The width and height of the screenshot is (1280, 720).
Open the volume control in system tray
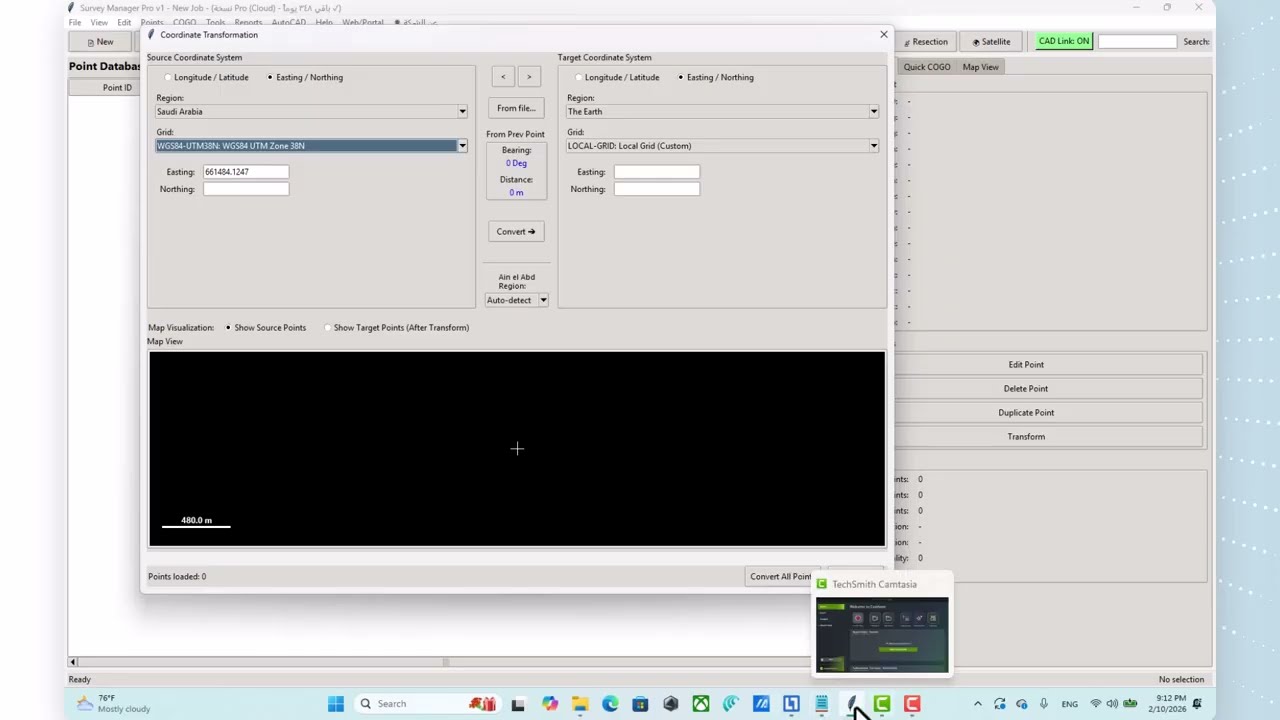click(x=1112, y=704)
